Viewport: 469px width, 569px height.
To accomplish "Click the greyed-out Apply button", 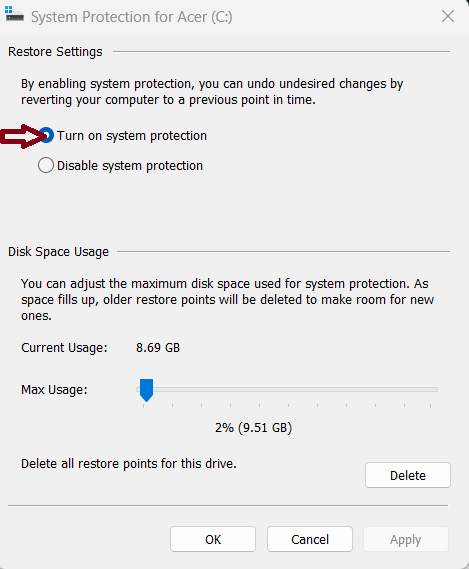I will click(405, 539).
